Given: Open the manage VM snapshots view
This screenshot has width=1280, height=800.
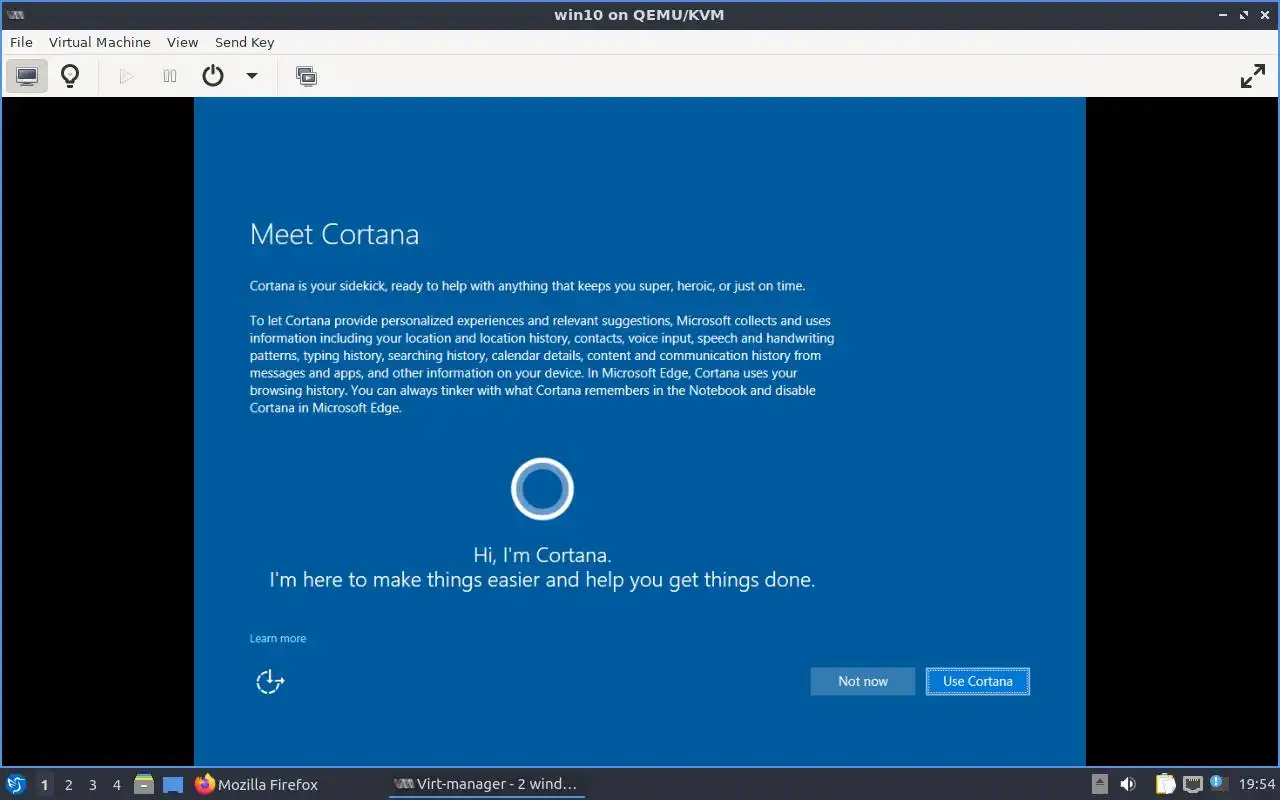Looking at the screenshot, I should point(307,76).
